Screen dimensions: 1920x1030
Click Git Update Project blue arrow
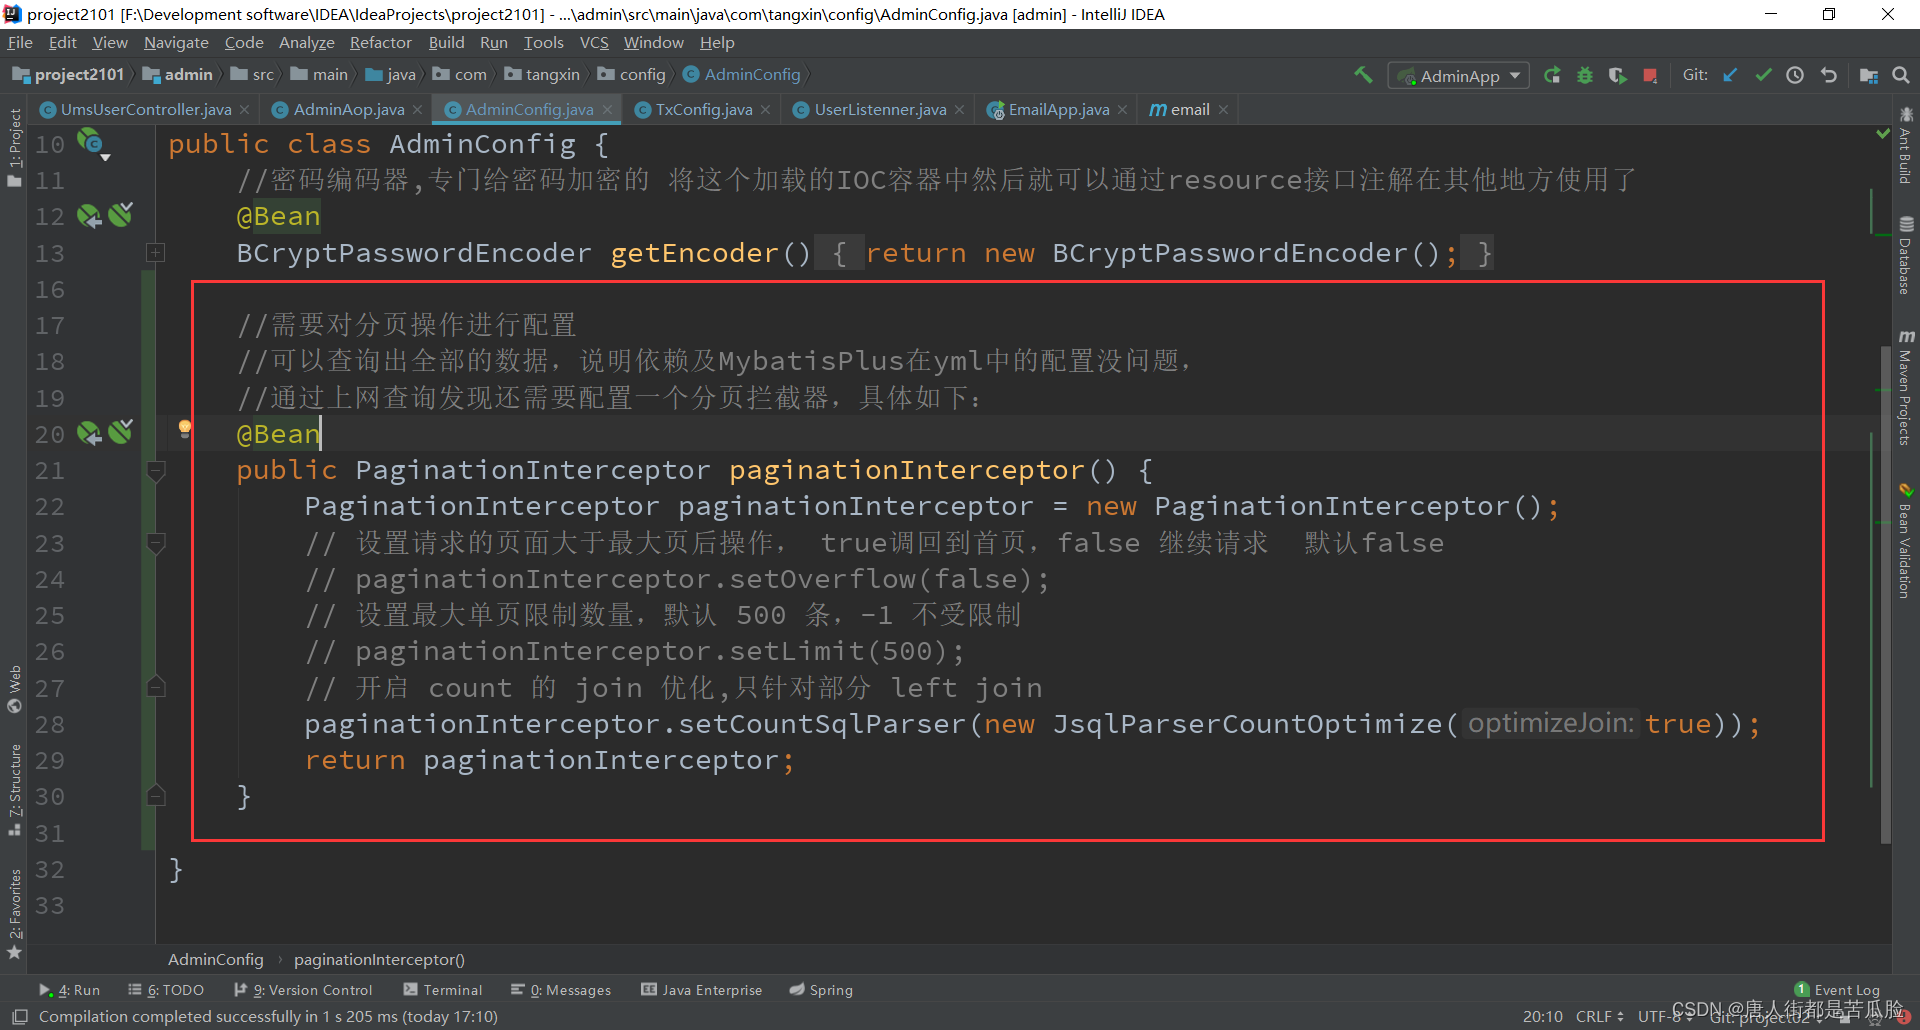click(1730, 75)
